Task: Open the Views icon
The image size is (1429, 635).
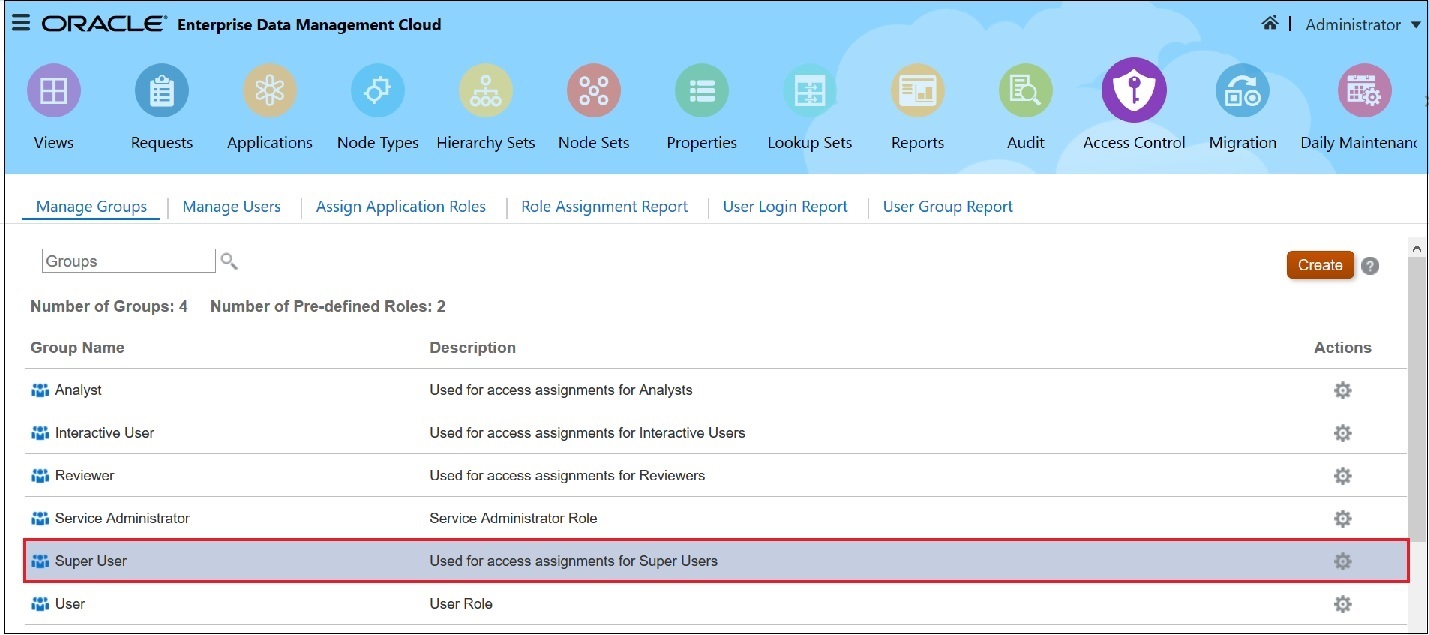Action: [x=53, y=92]
